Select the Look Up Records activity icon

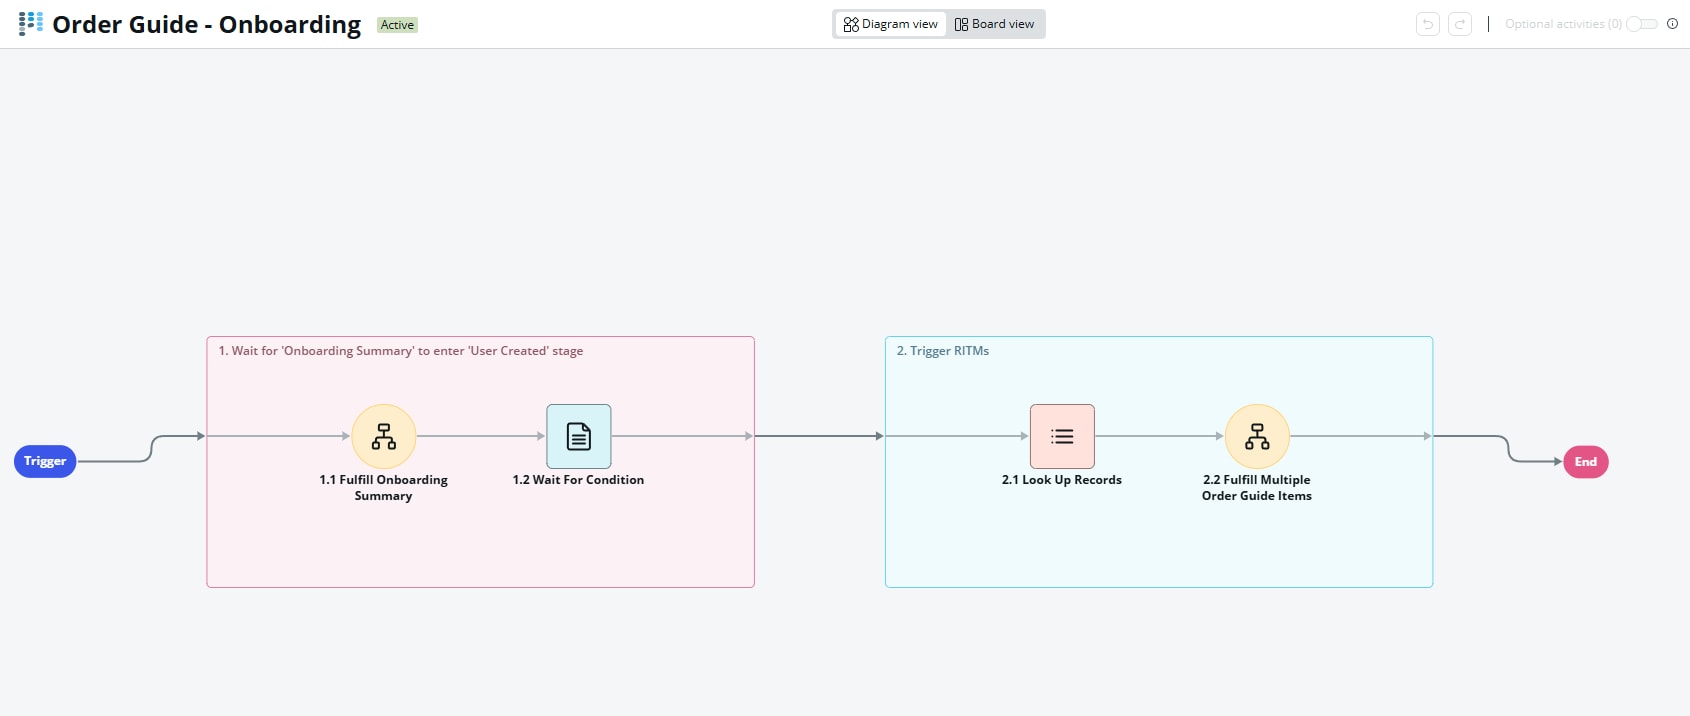[x=1062, y=436]
